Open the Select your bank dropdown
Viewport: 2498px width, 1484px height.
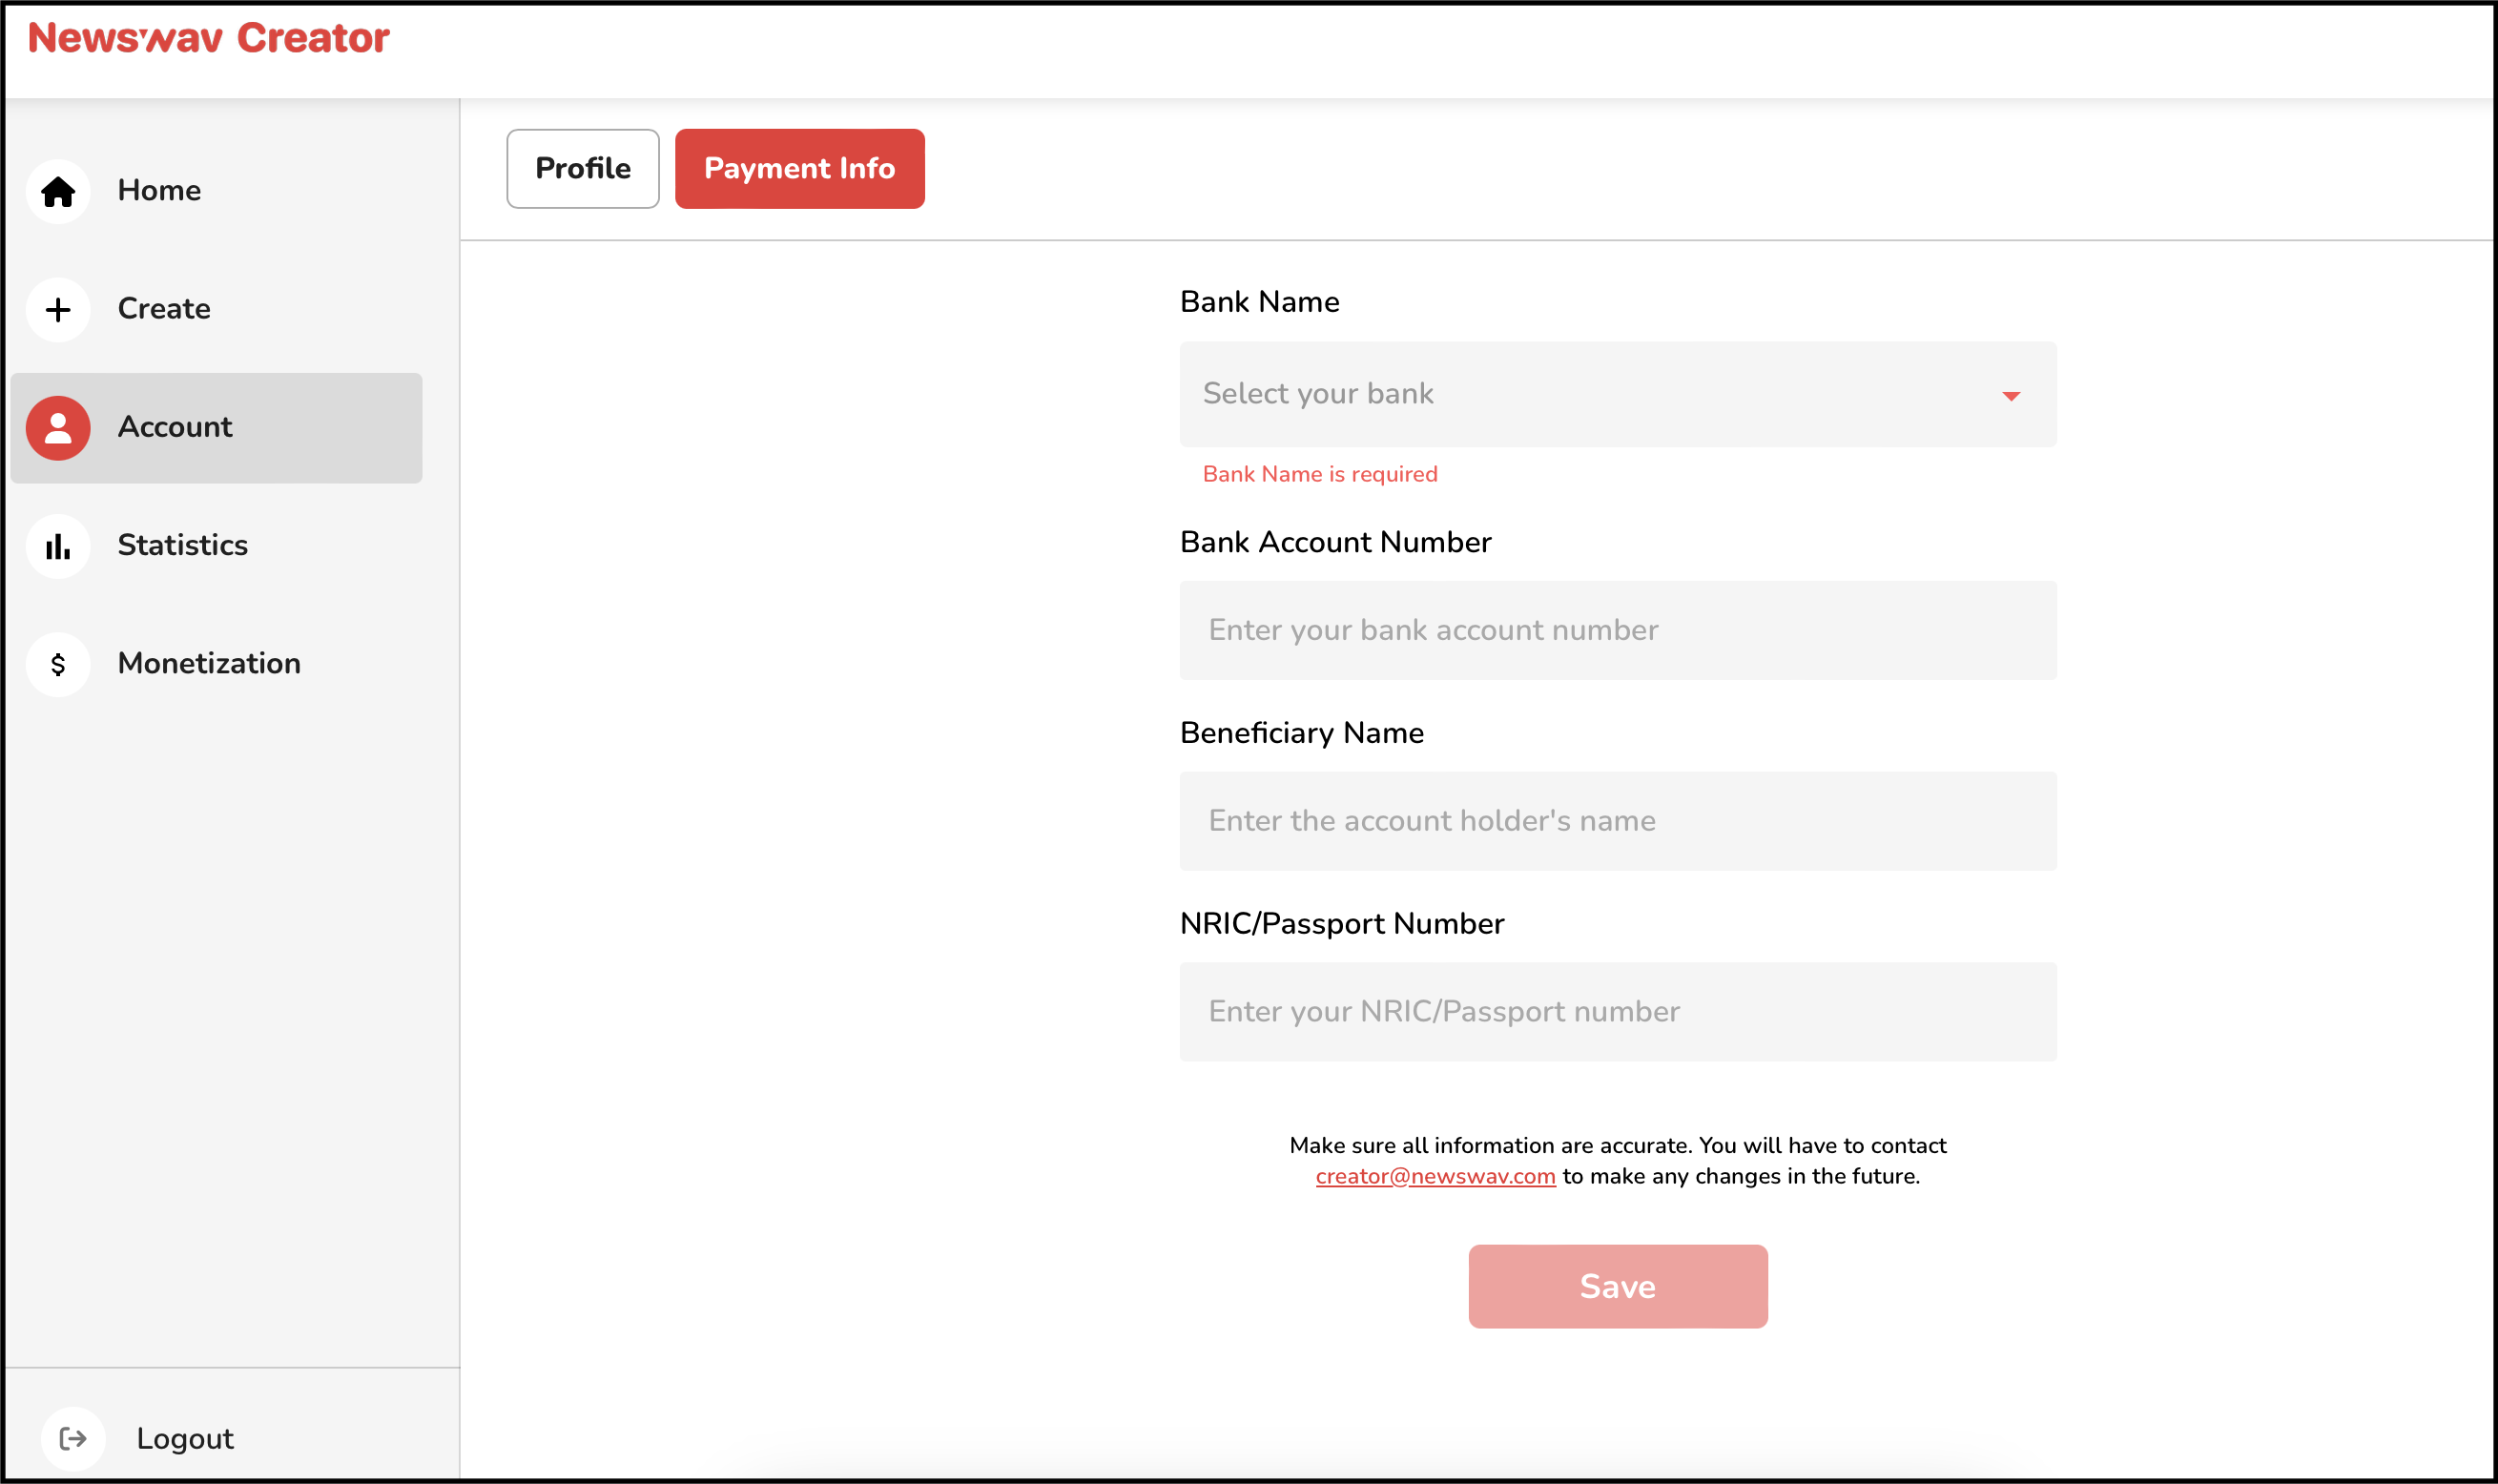click(x=1618, y=394)
